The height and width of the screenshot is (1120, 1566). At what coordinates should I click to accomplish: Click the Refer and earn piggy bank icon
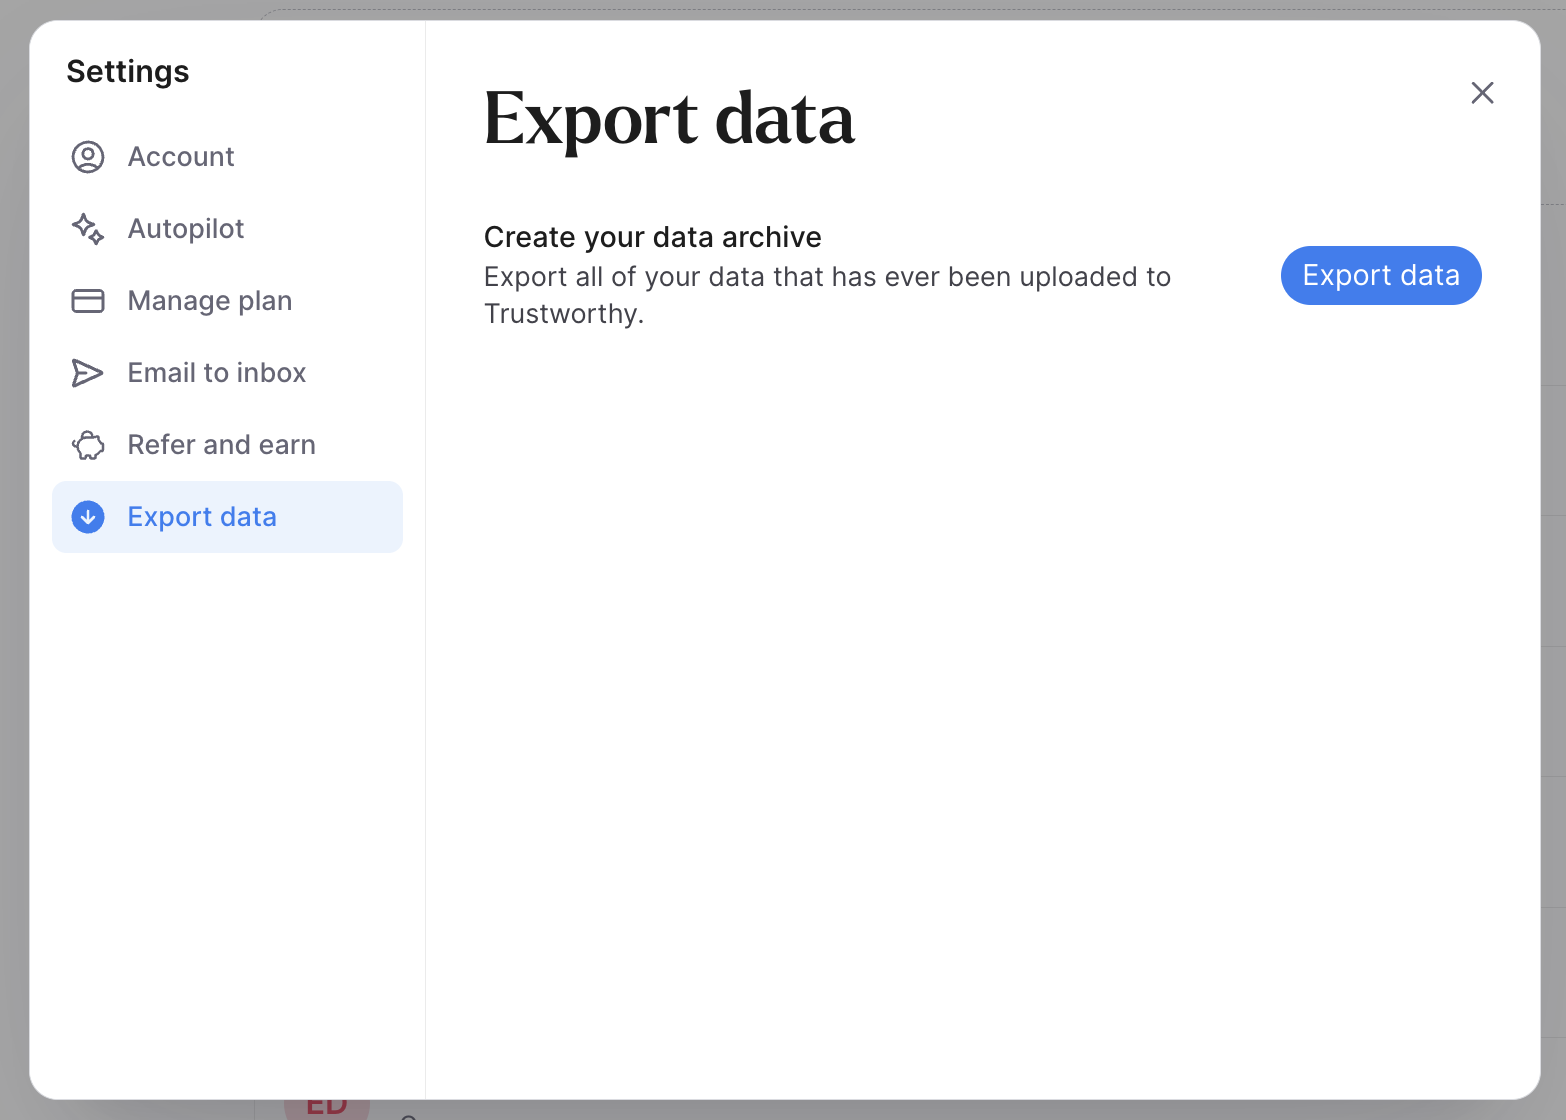click(x=88, y=445)
